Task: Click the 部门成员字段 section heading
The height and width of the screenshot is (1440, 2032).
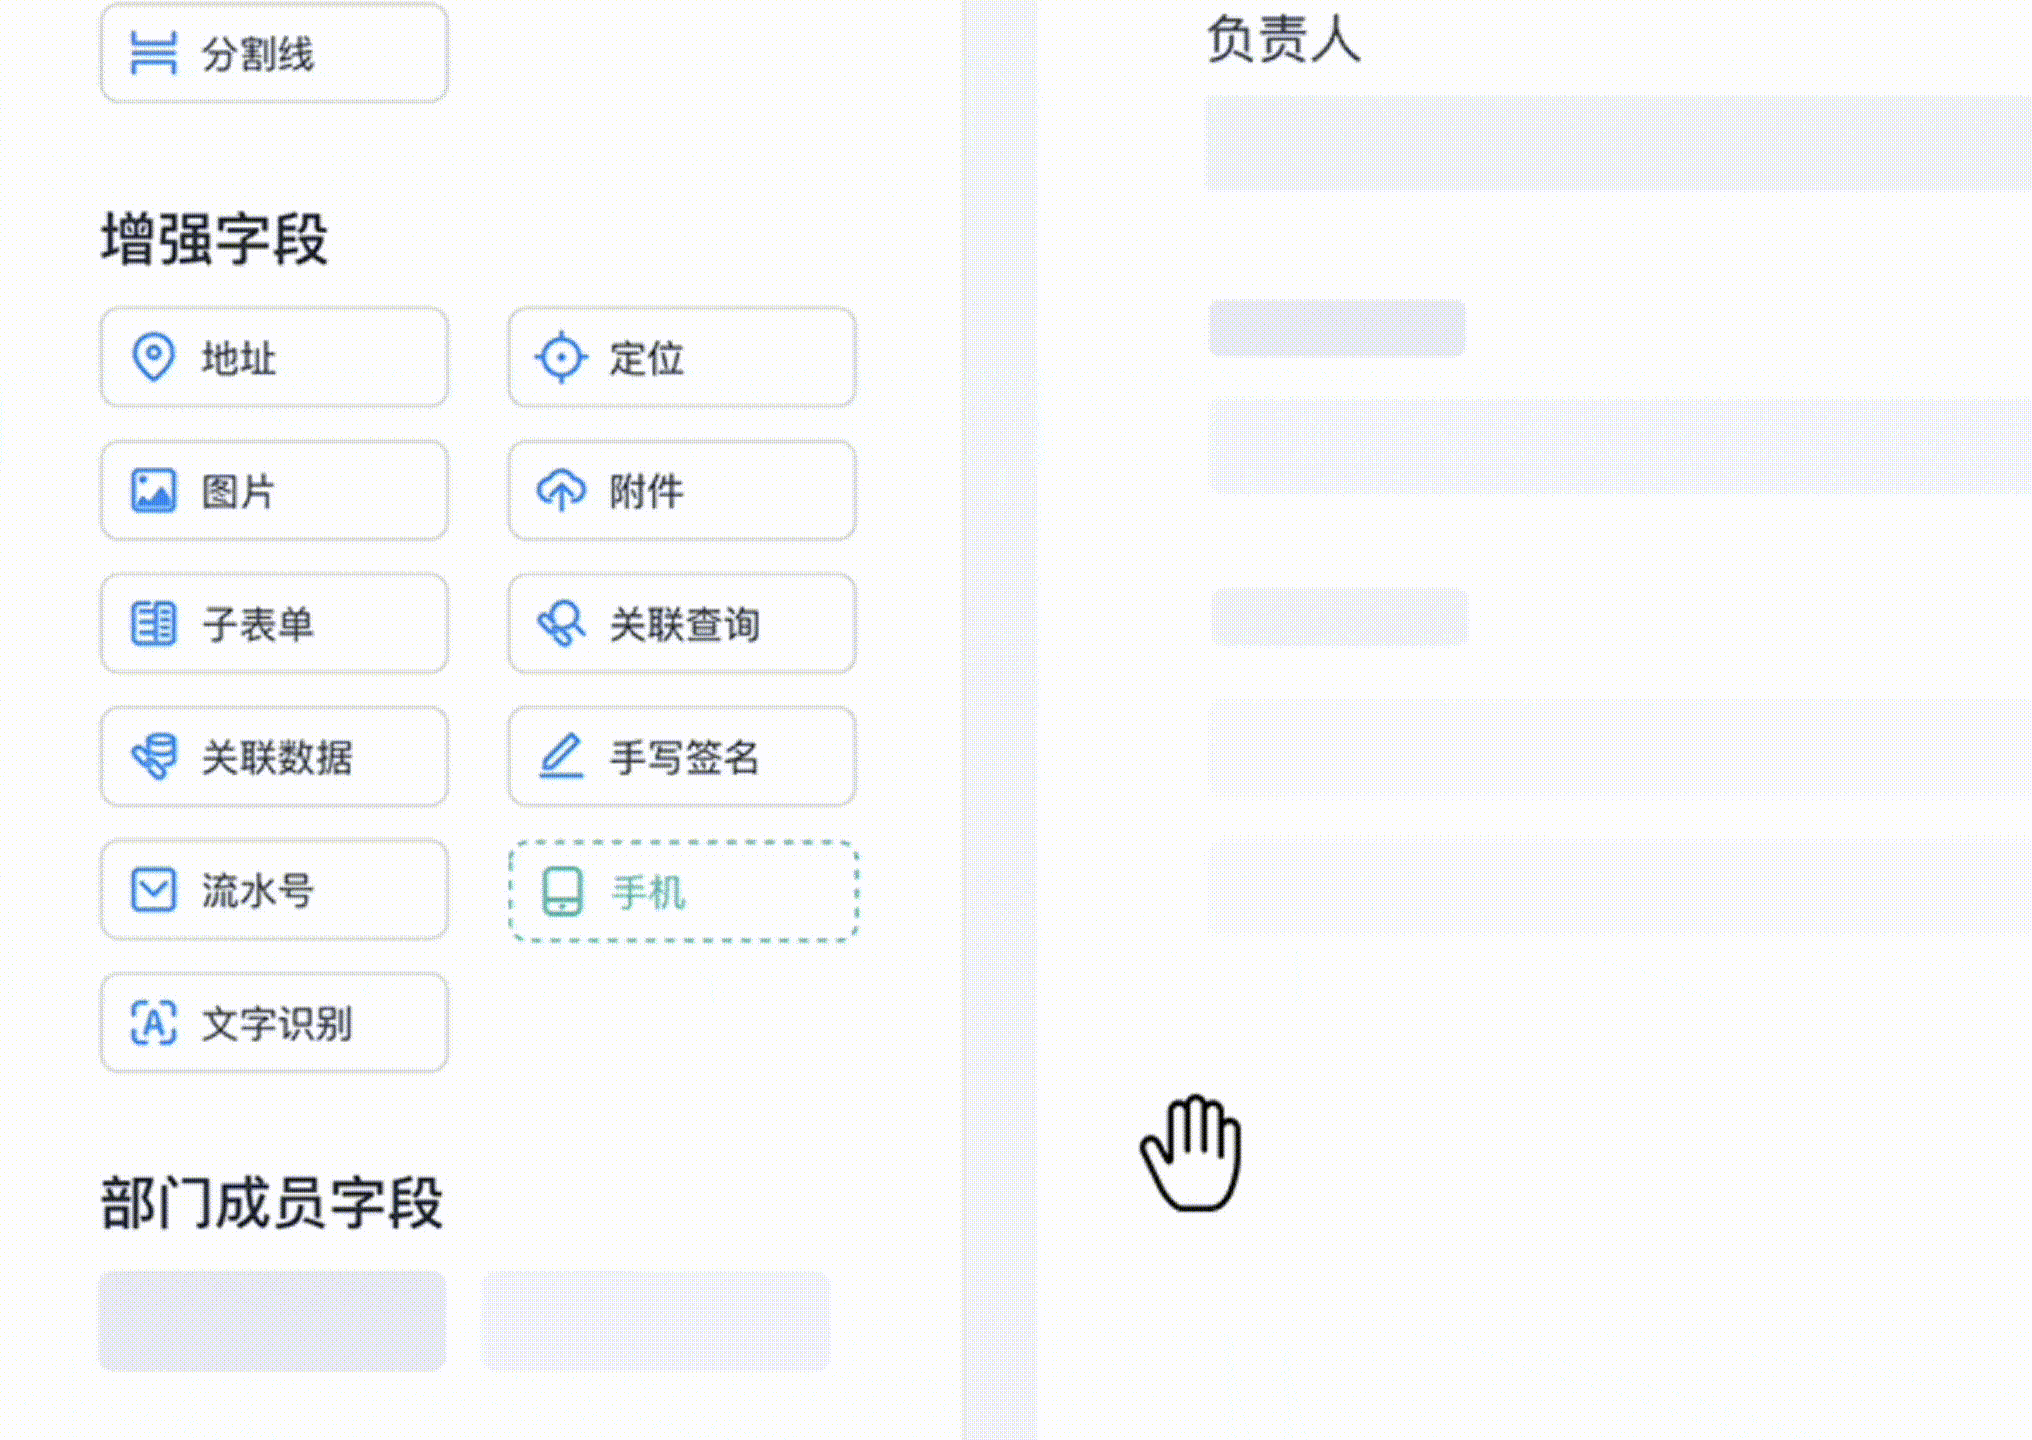Action: pyautogui.click(x=272, y=1205)
